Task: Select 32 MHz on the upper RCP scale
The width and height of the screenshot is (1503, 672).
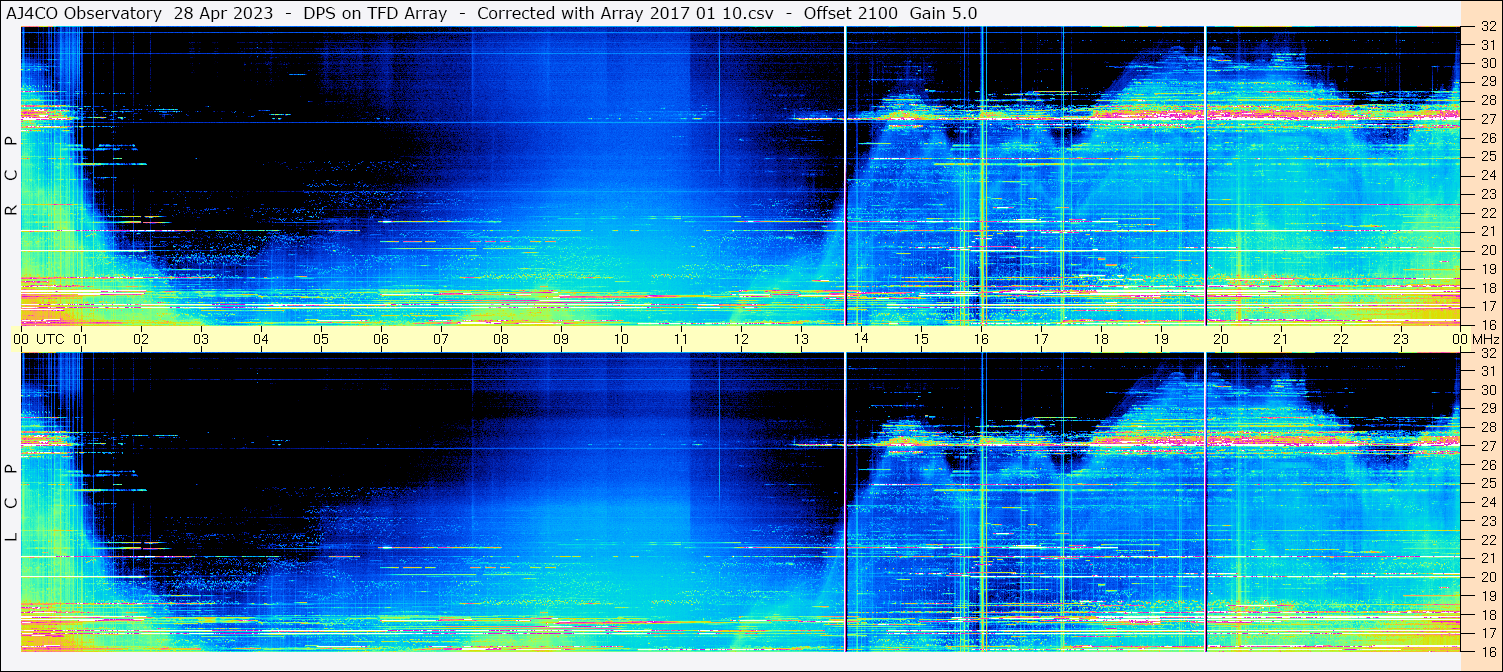Action: [x=1486, y=28]
